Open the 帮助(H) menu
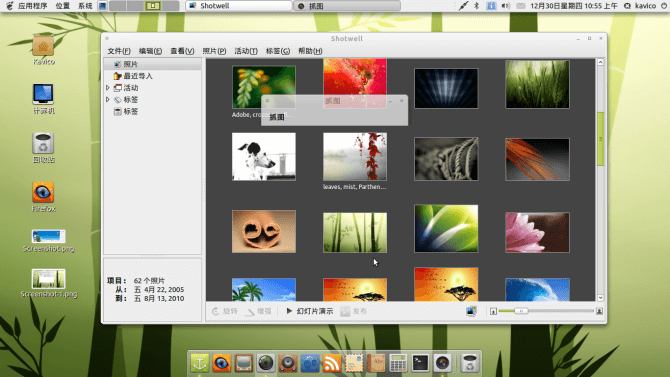The image size is (670, 377). (x=310, y=51)
